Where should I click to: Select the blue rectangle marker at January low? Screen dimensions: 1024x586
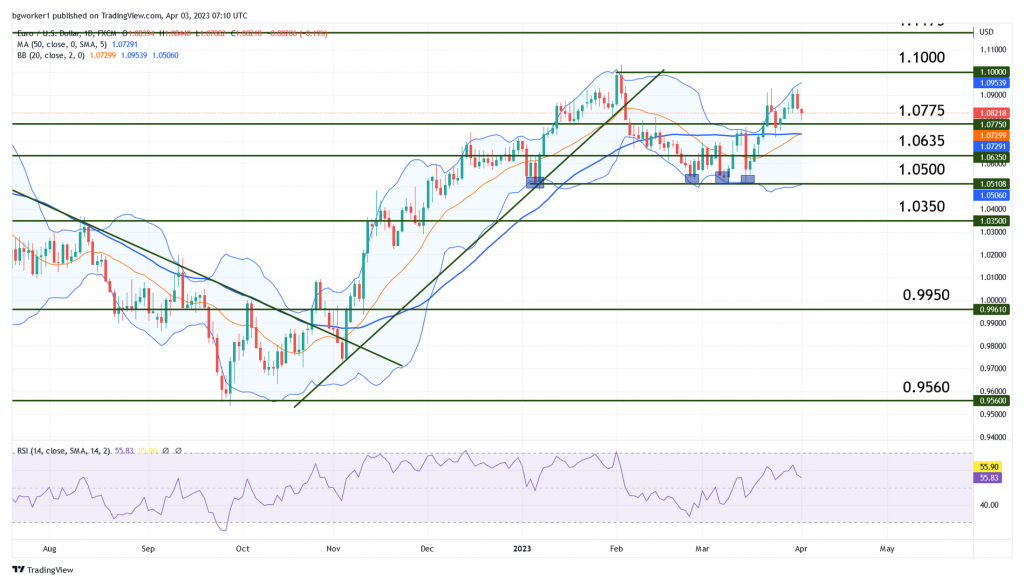[x=534, y=182]
